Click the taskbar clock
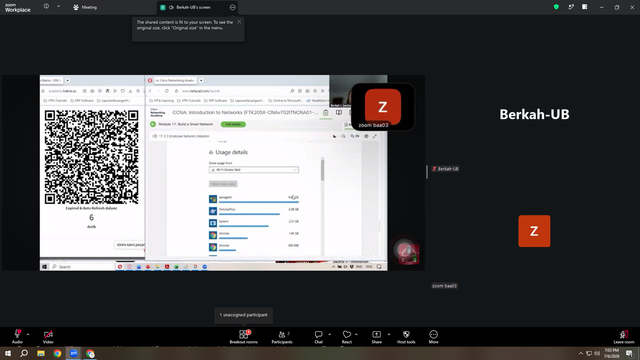The image size is (640, 360). [x=612, y=353]
